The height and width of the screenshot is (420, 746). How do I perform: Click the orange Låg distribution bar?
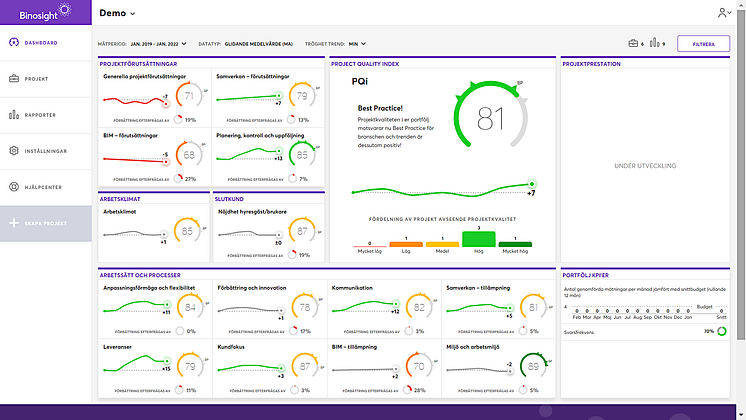[406, 244]
